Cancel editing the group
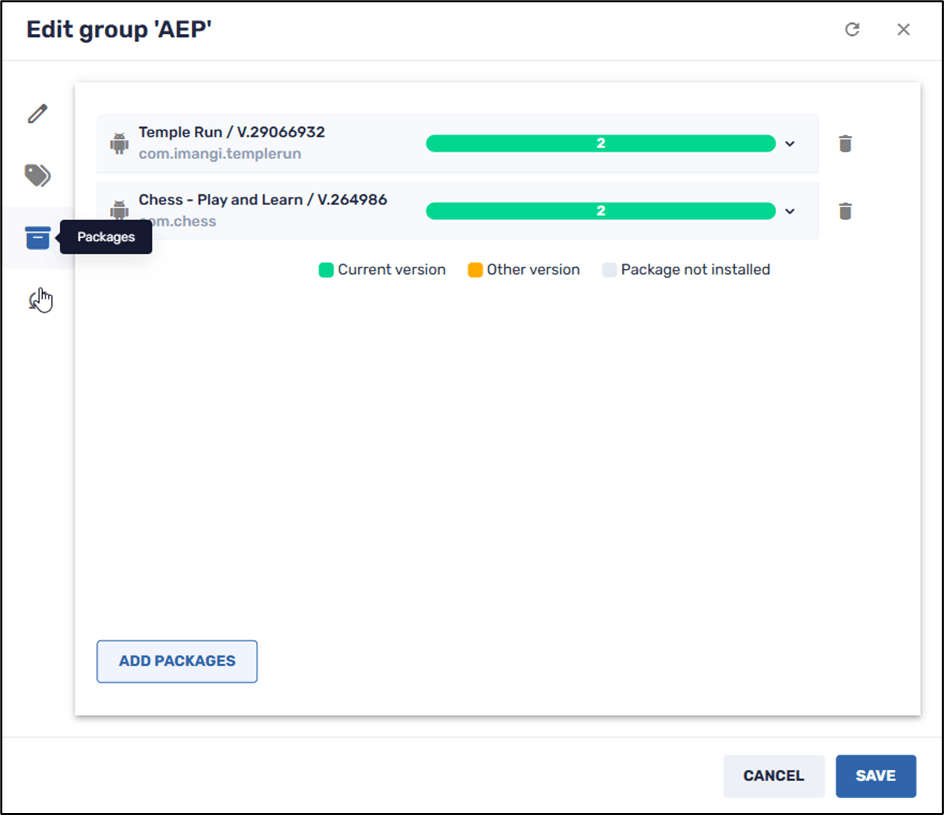The height and width of the screenshot is (815, 944). pos(773,776)
